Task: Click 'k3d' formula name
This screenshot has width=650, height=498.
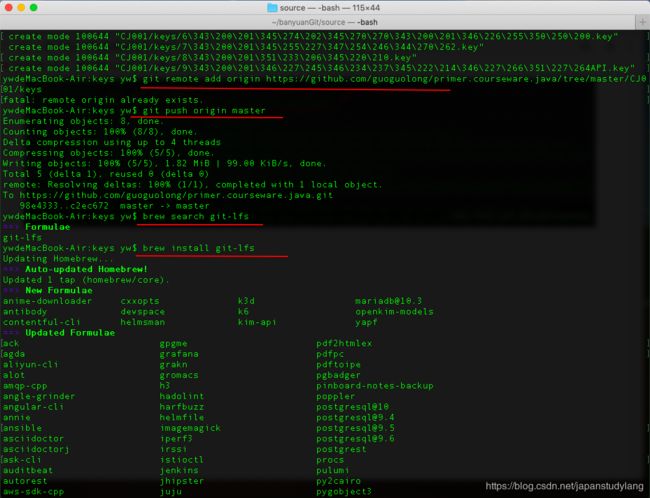Action: [246, 301]
